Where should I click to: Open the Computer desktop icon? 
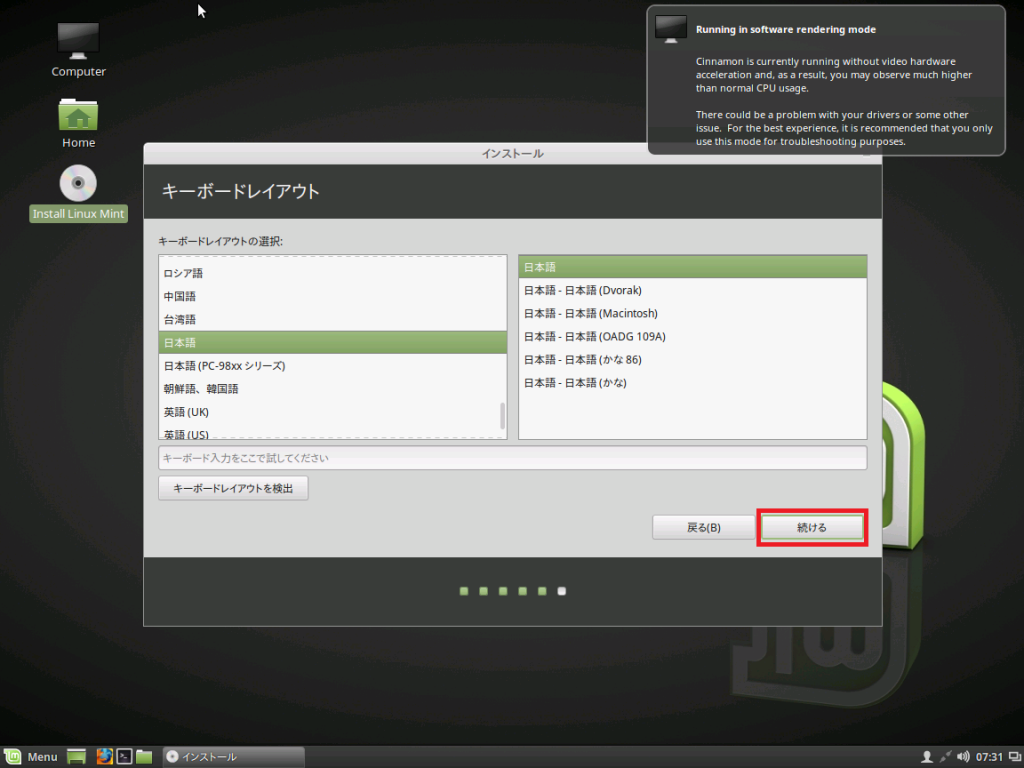[77, 40]
